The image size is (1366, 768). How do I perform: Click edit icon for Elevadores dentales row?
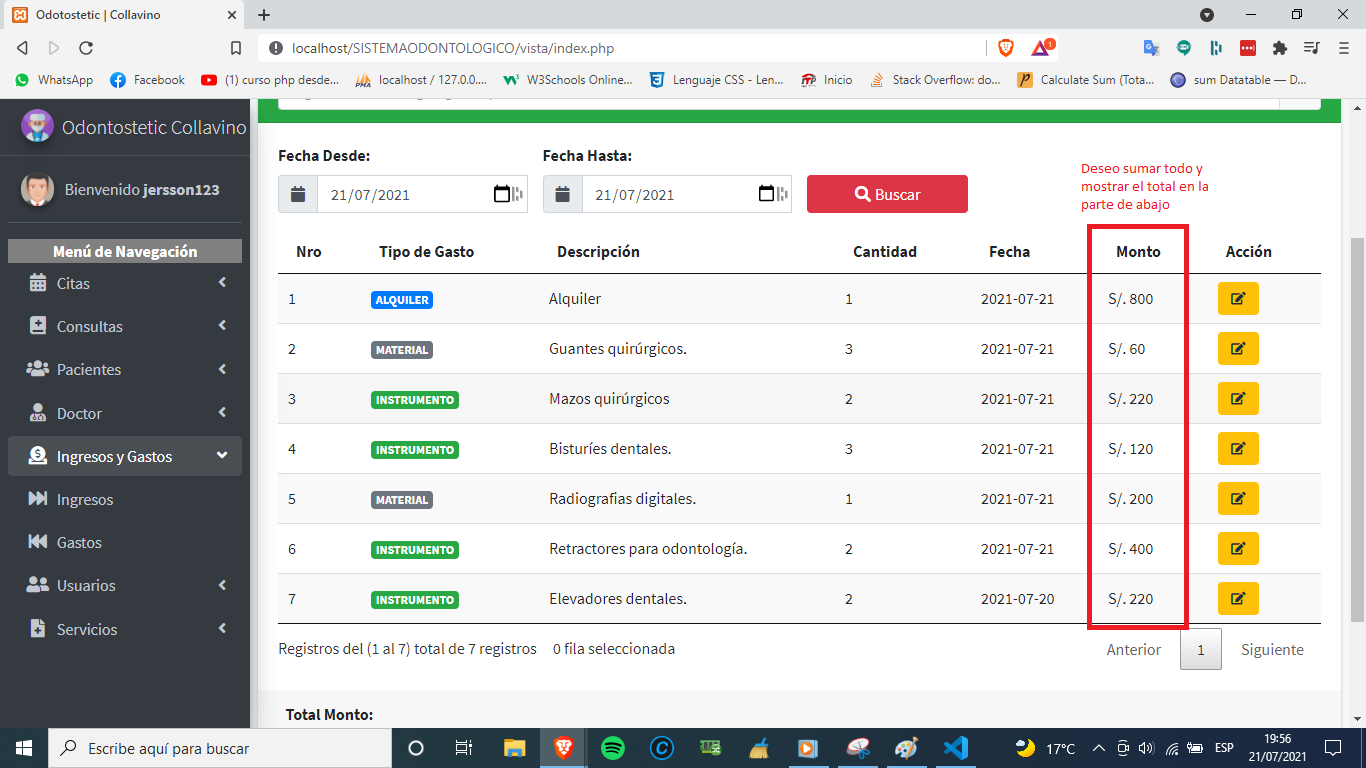(1237, 599)
